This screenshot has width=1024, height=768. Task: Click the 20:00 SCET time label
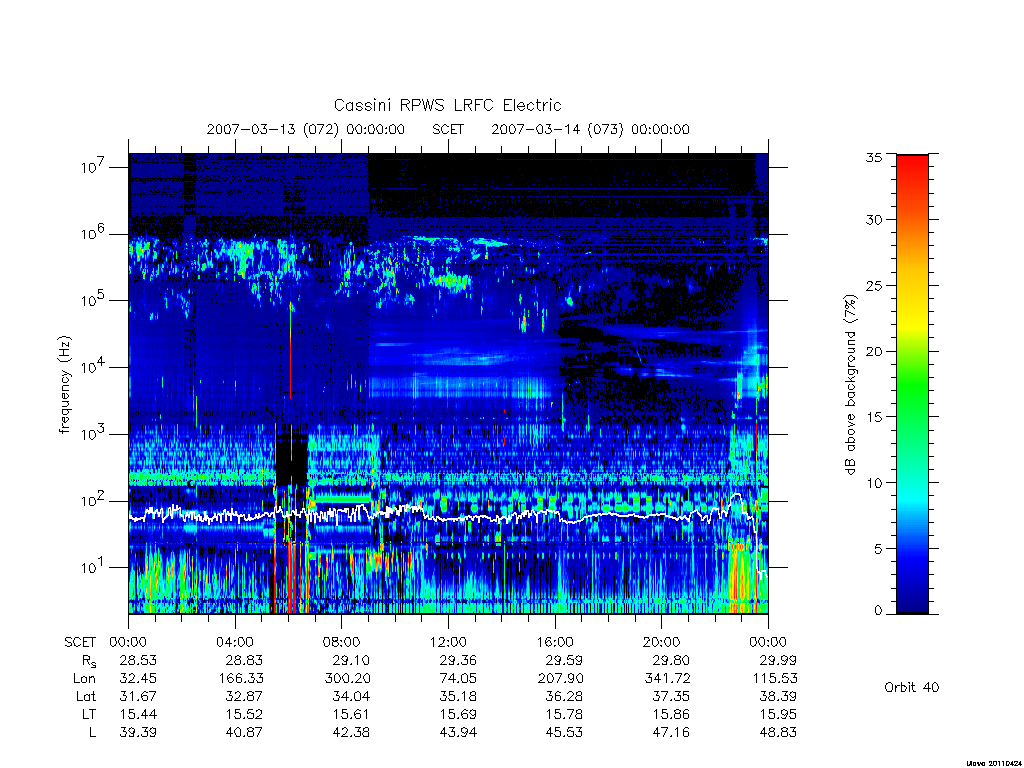coord(661,642)
